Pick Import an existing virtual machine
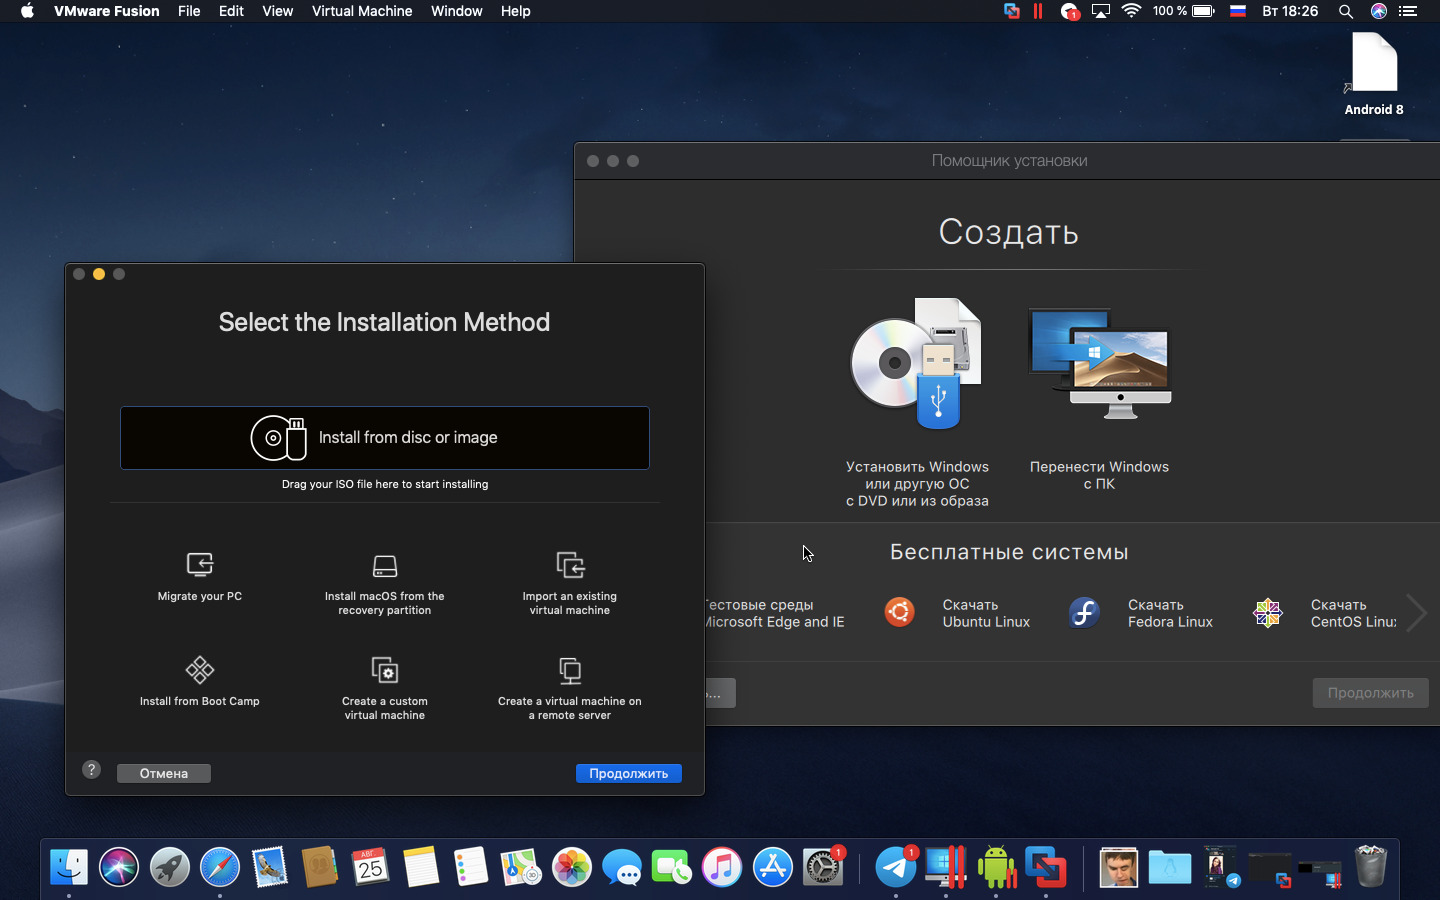 (x=570, y=565)
